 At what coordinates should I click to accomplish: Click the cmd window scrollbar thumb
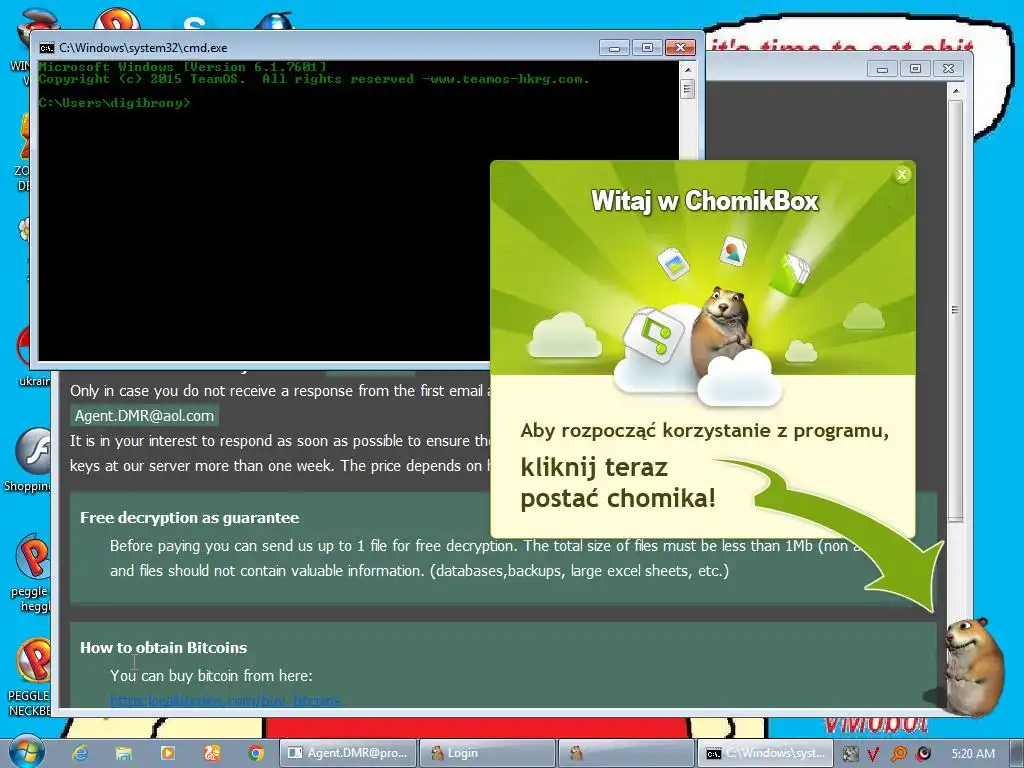[x=687, y=89]
